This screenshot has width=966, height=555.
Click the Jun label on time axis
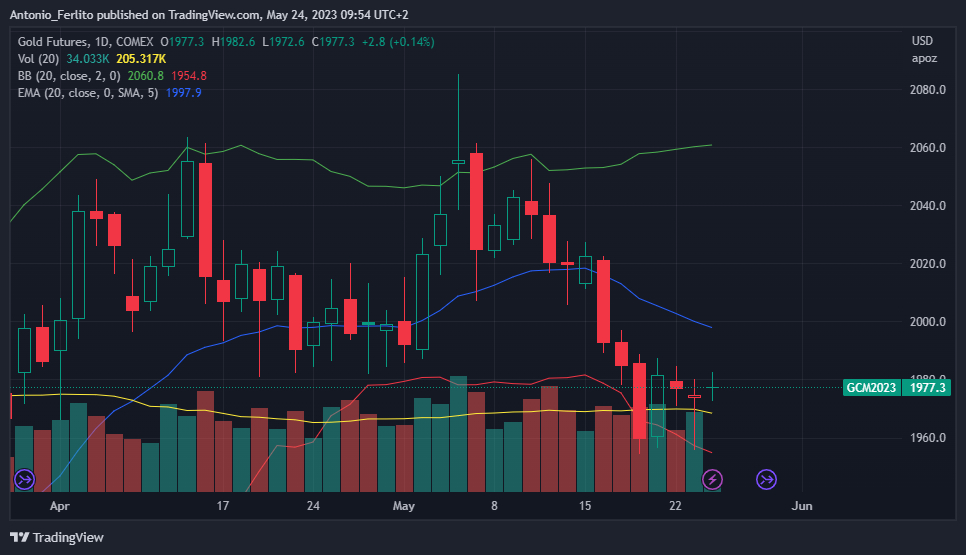point(802,506)
